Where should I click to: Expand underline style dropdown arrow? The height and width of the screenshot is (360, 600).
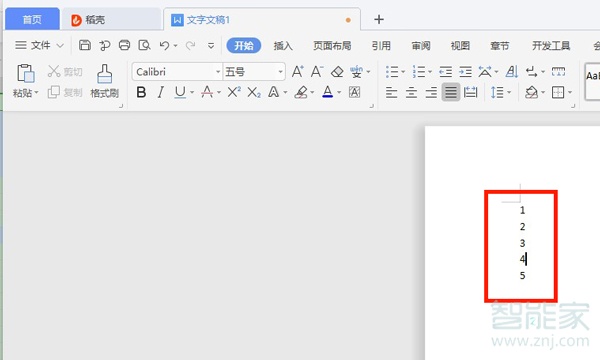(x=192, y=92)
